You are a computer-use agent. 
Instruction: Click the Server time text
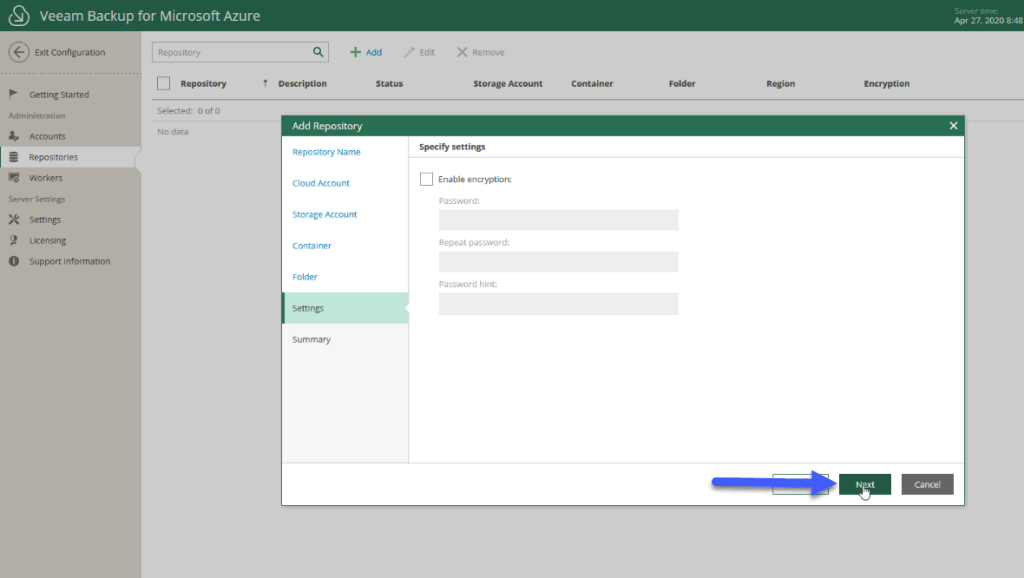tap(988, 16)
